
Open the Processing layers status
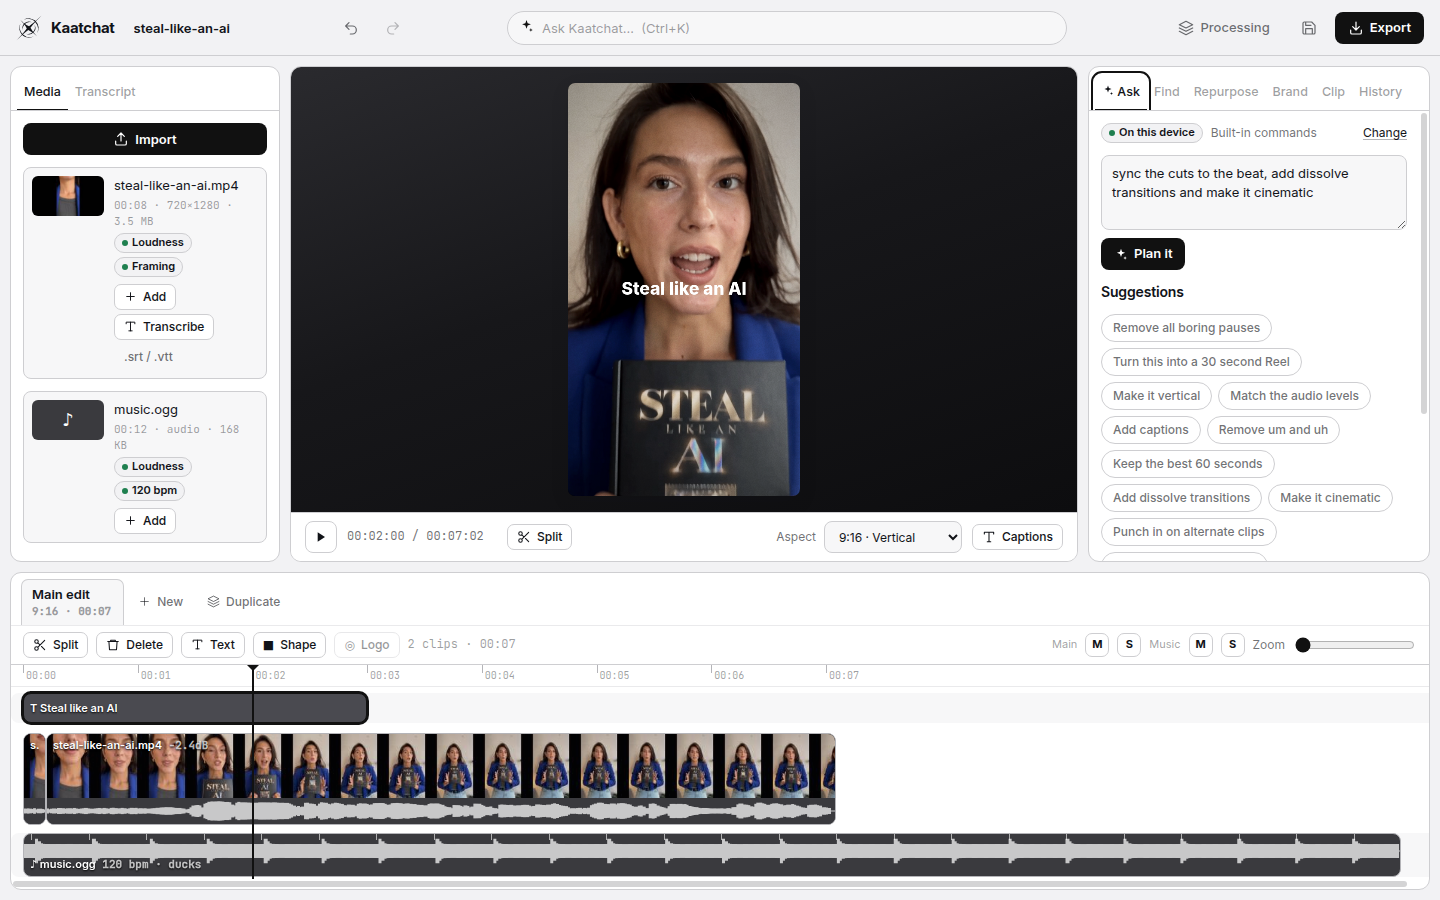[x=1224, y=28]
